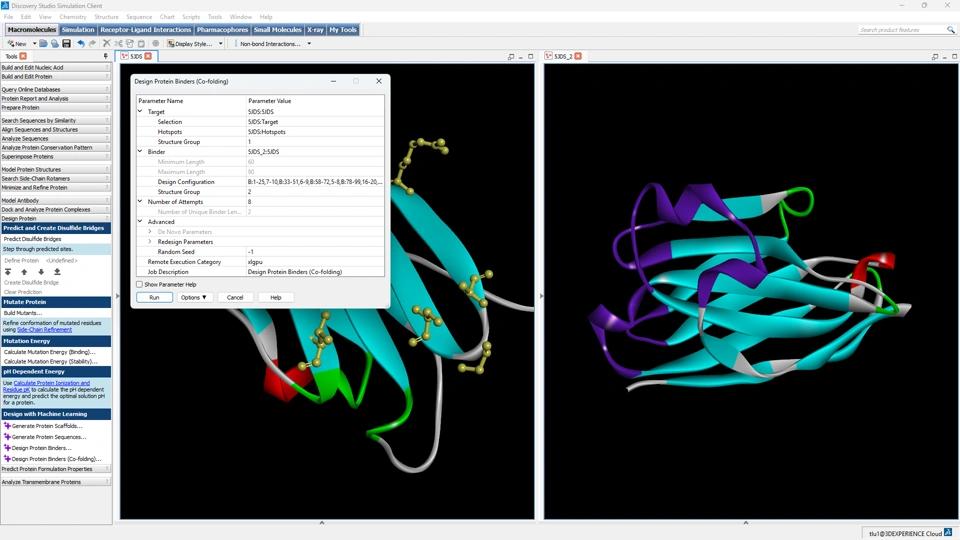The image size is (960, 540).
Task: Open the Small Molecules tab
Action: [277, 29]
